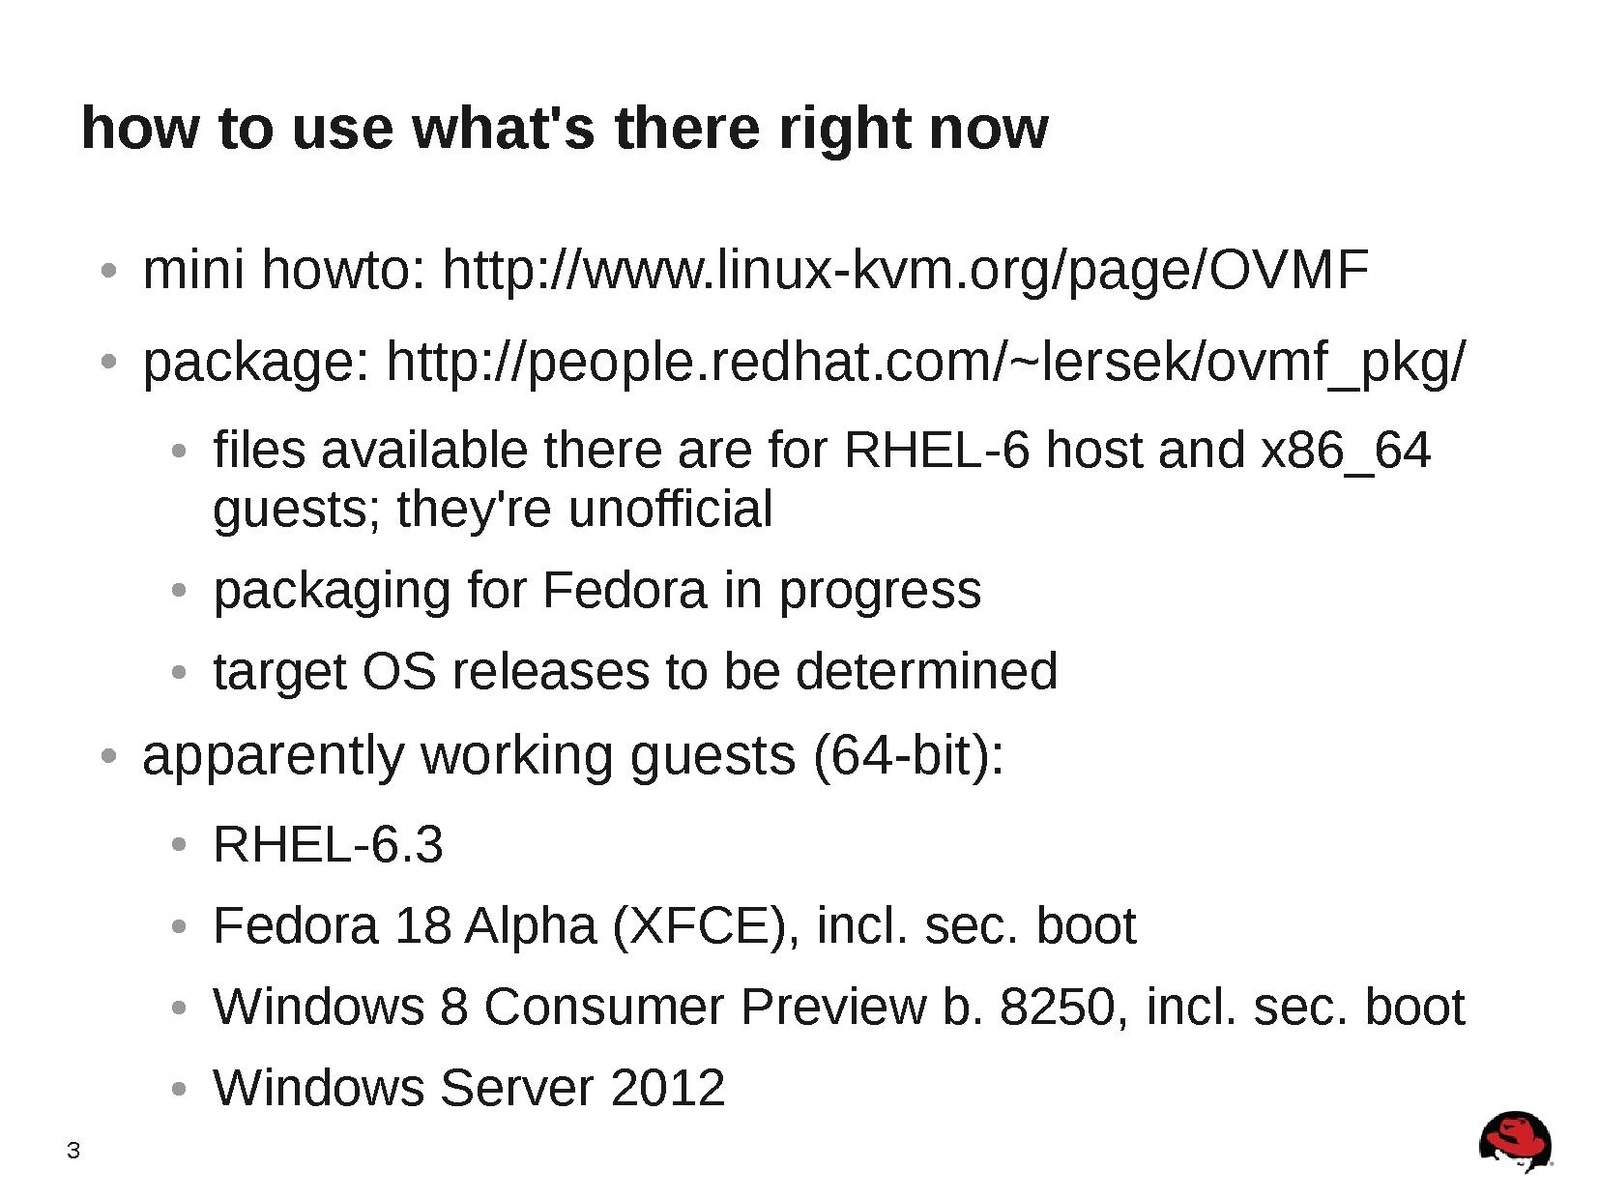Click the slide number 3

coord(73,1151)
